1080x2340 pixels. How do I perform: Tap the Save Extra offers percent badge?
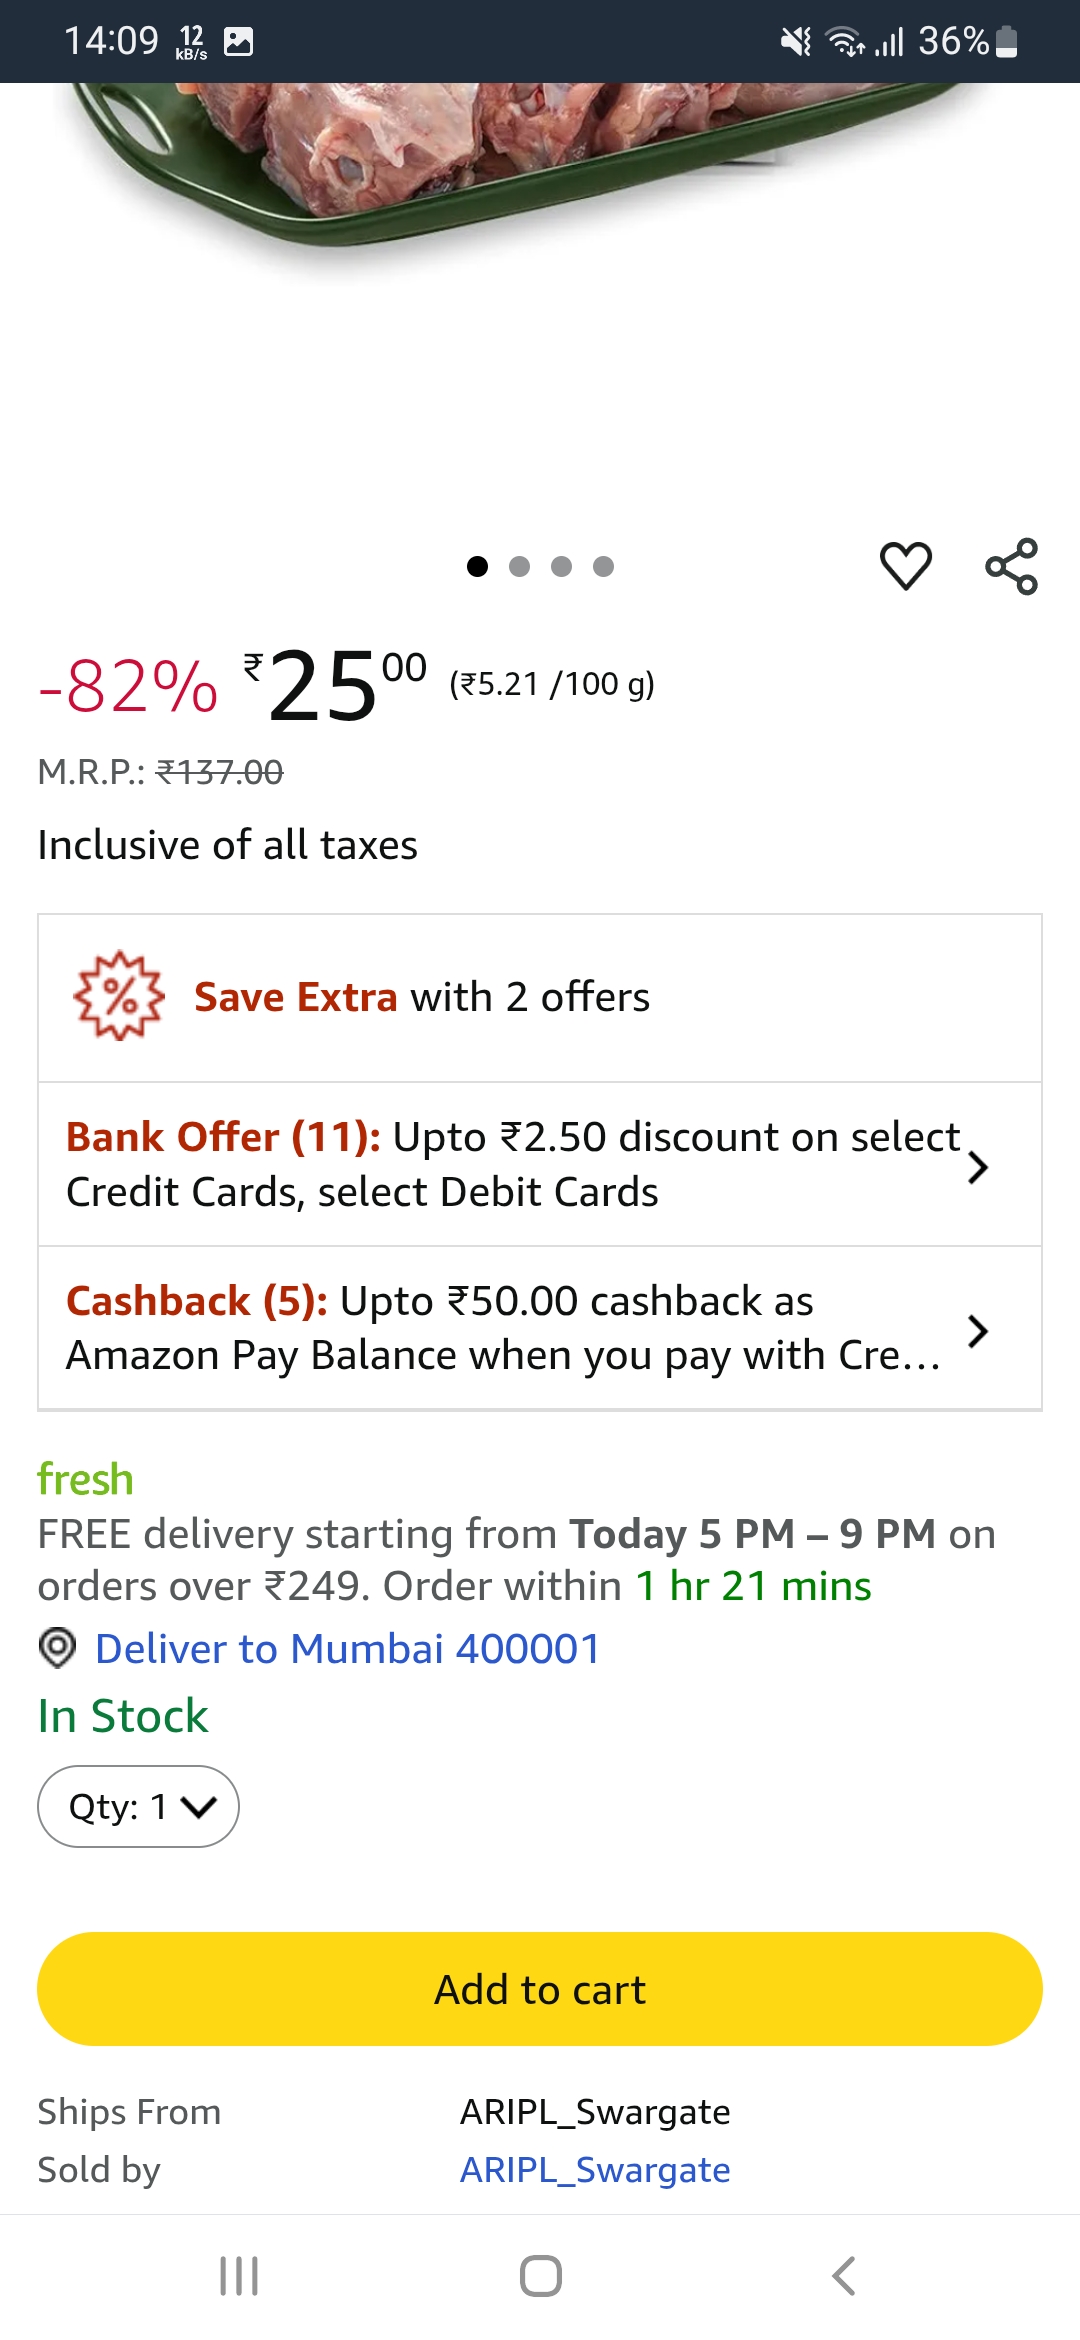[x=118, y=996]
